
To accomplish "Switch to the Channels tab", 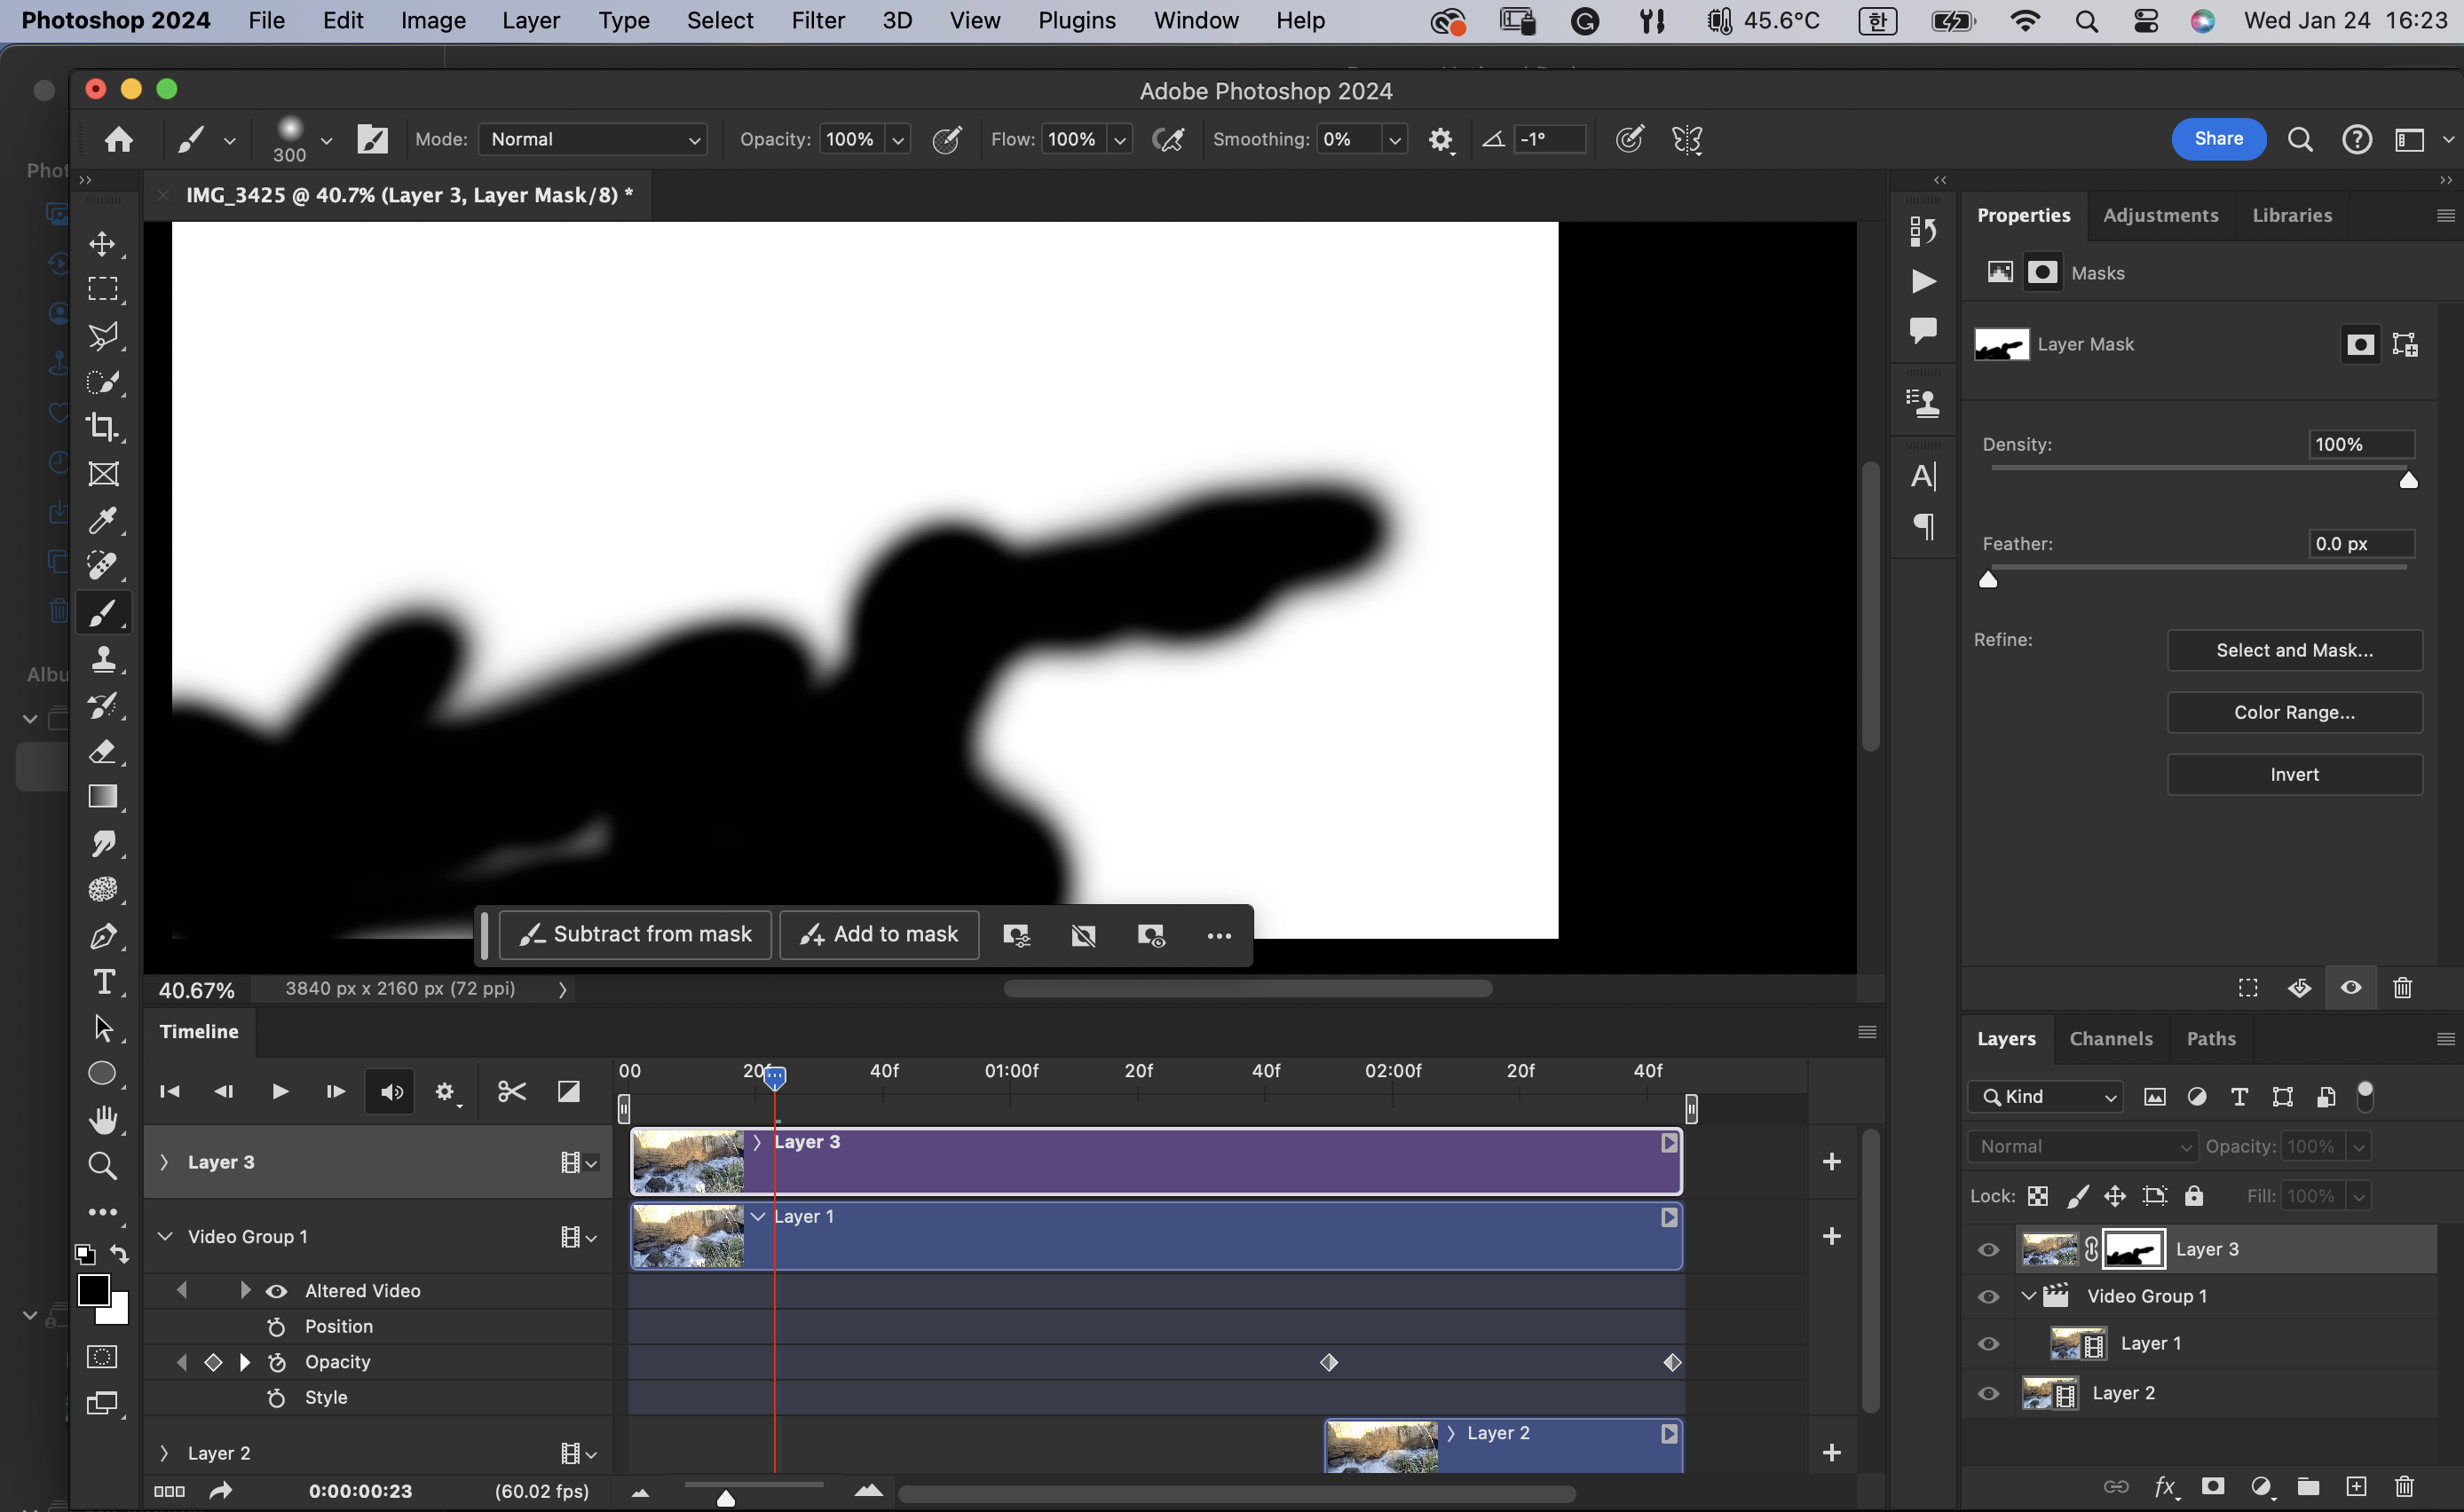I will (2110, 1038).
